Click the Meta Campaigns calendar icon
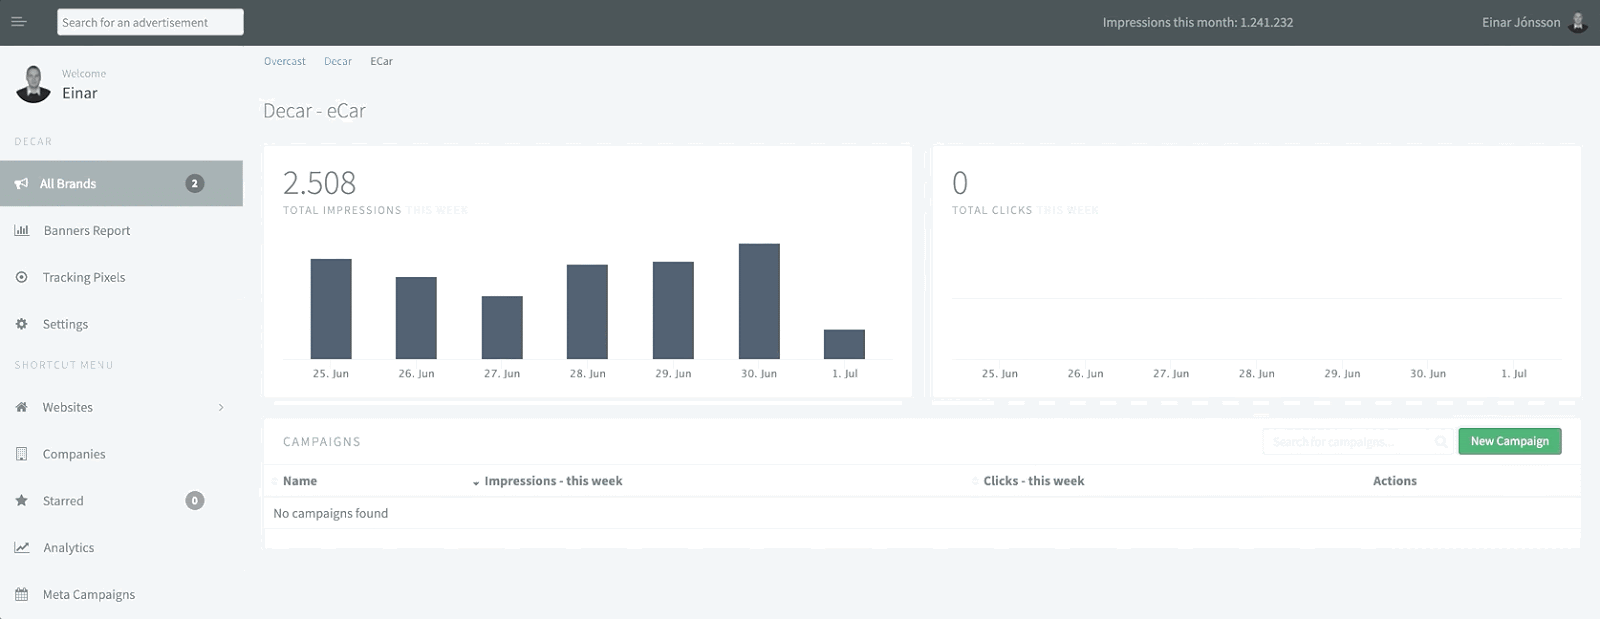 [x=21, y=594]
